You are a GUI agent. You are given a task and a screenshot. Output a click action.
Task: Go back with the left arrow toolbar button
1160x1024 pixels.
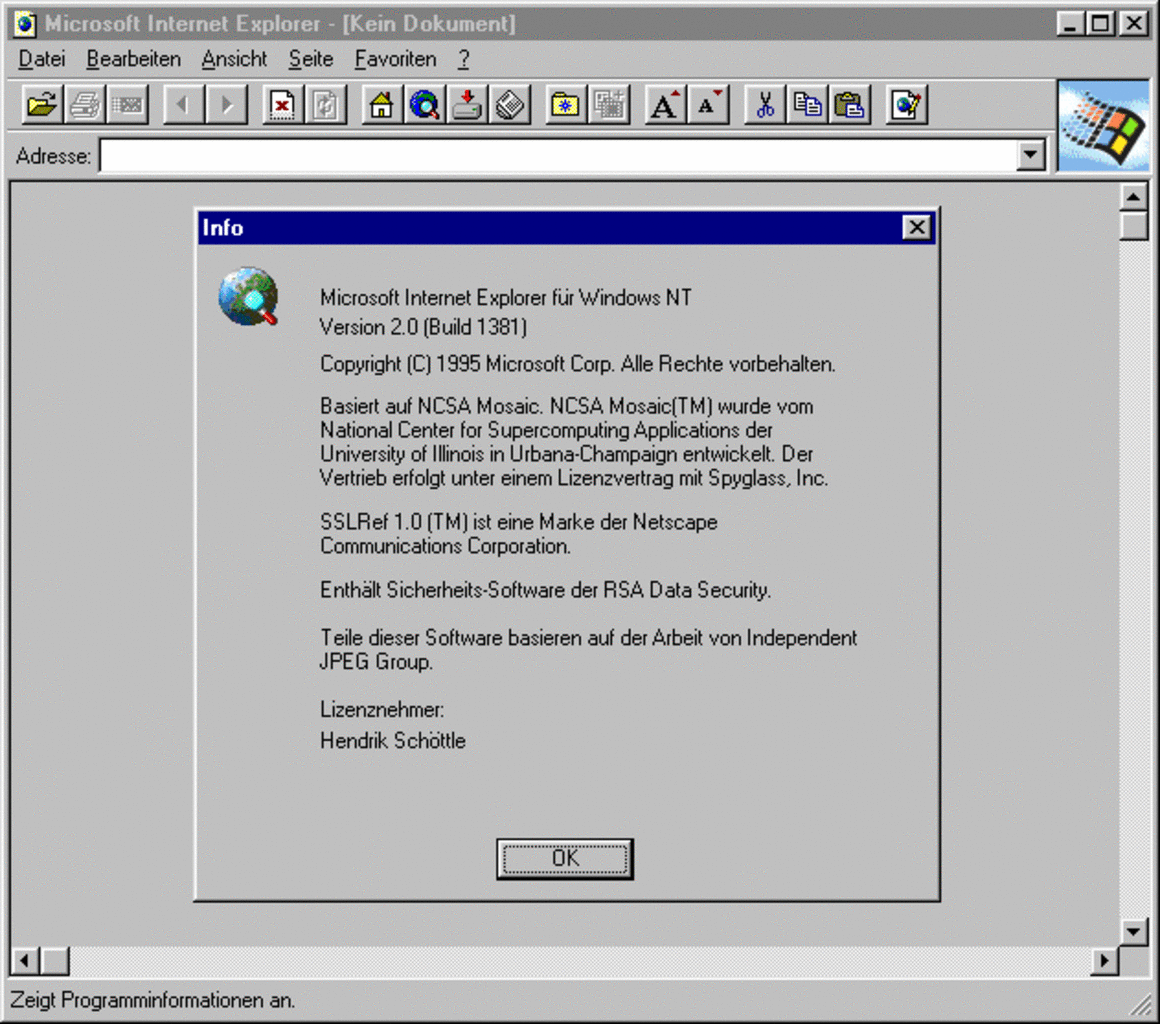pyautogui.click(x=183, y=105)
